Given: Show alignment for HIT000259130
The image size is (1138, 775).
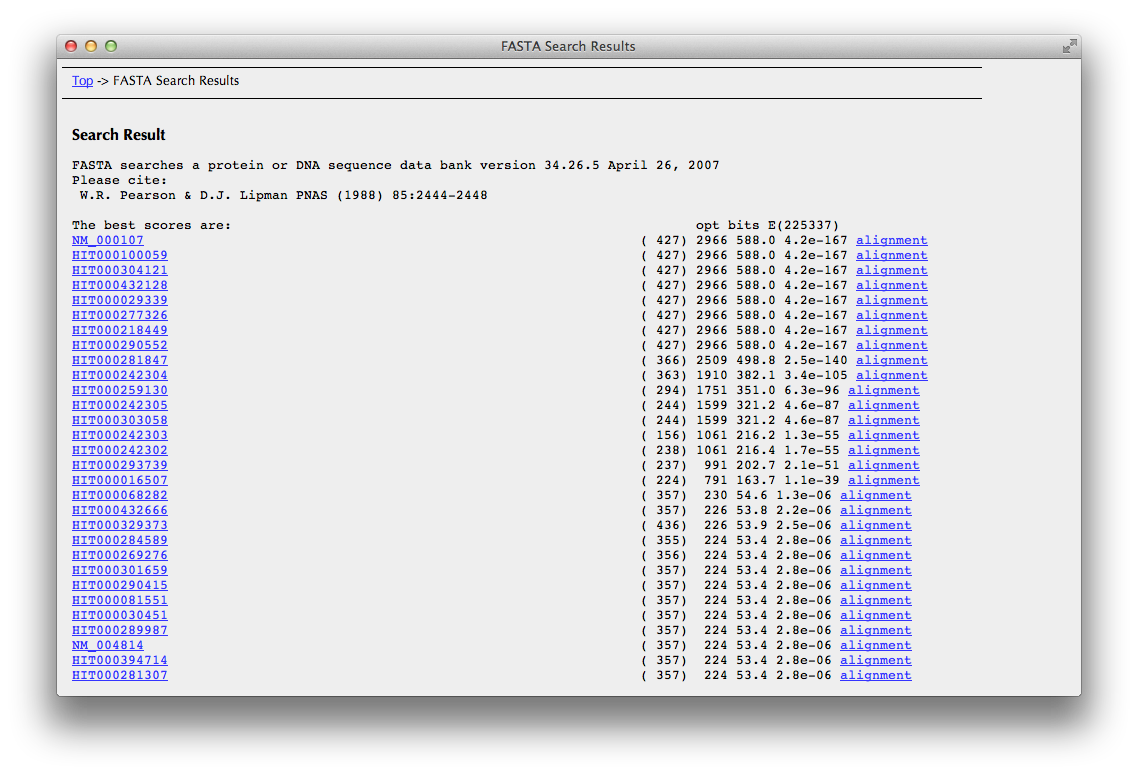Looking at the screenshot, I should (x=883, y=391).
